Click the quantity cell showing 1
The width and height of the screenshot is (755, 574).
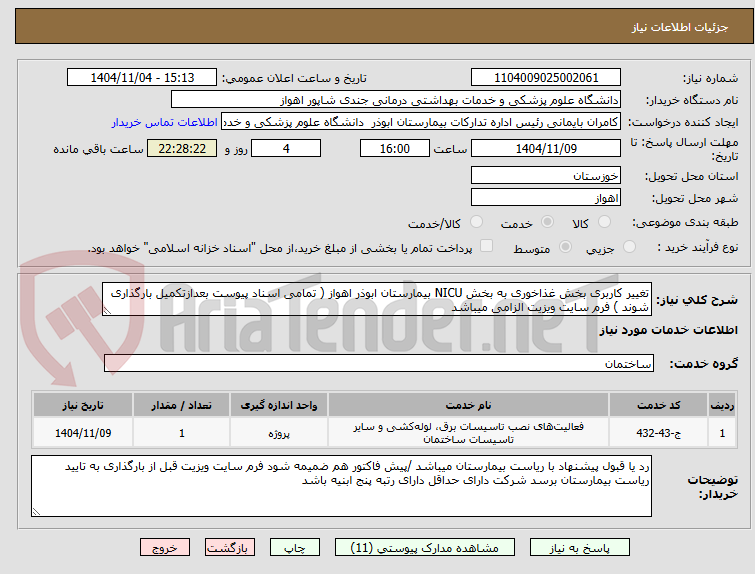(x=182, y=433)
